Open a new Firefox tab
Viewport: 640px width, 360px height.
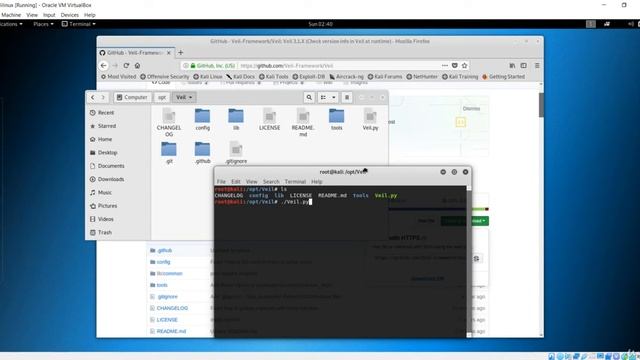point(180,52)
